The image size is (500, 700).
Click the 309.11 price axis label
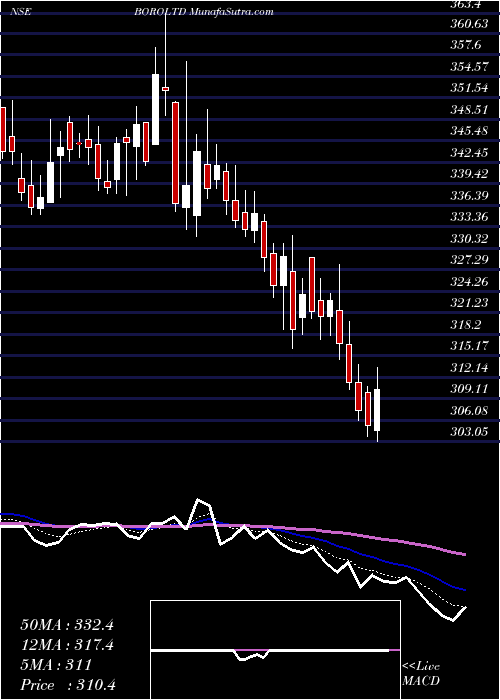469,388
